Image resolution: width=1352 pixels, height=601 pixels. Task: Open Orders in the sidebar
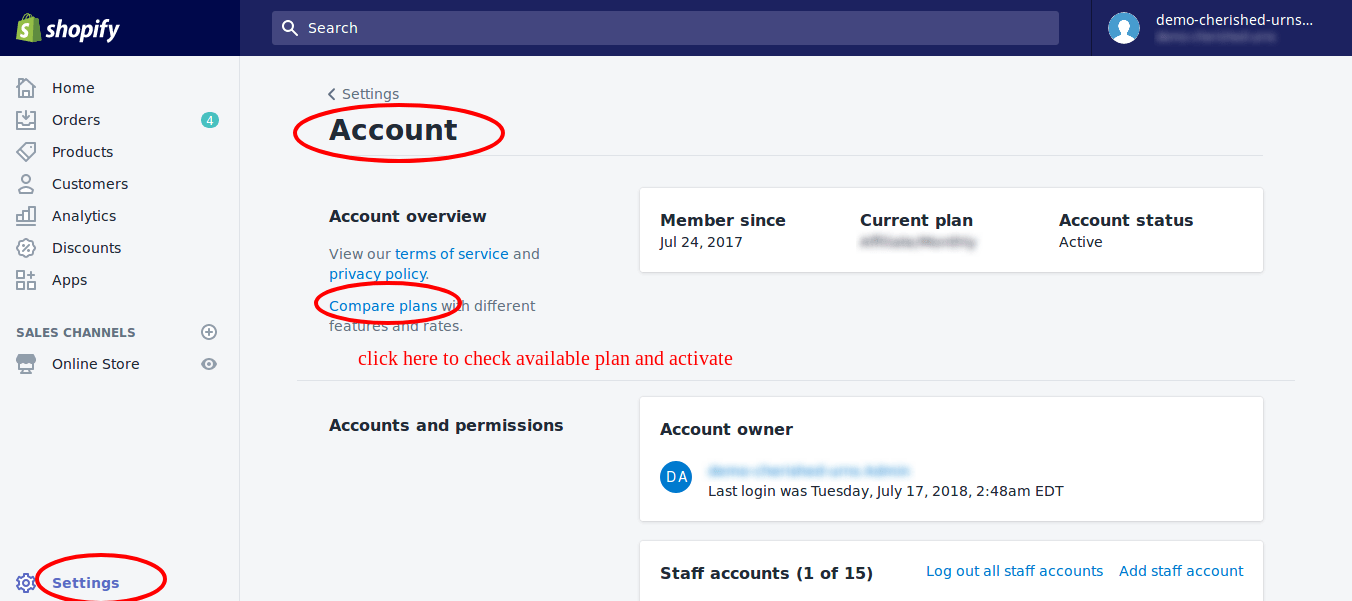pos(76,120)
